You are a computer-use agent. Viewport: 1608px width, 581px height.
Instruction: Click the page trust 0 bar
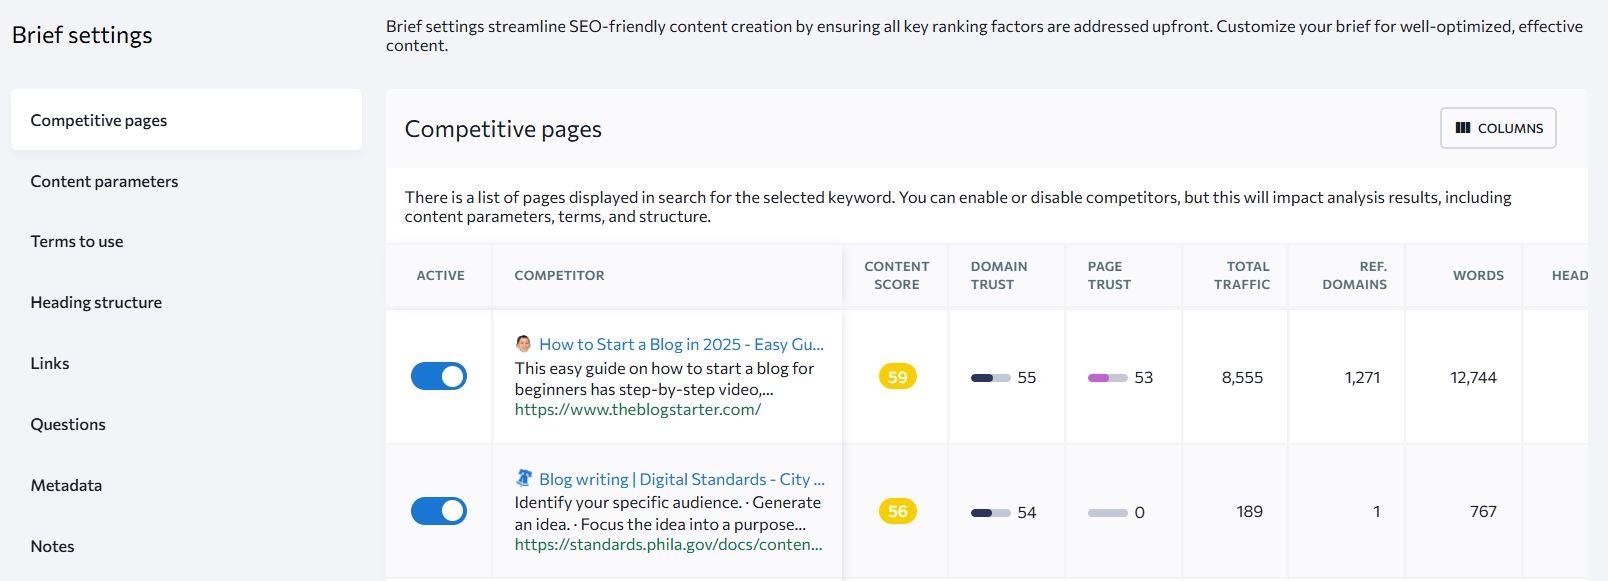1108,513
